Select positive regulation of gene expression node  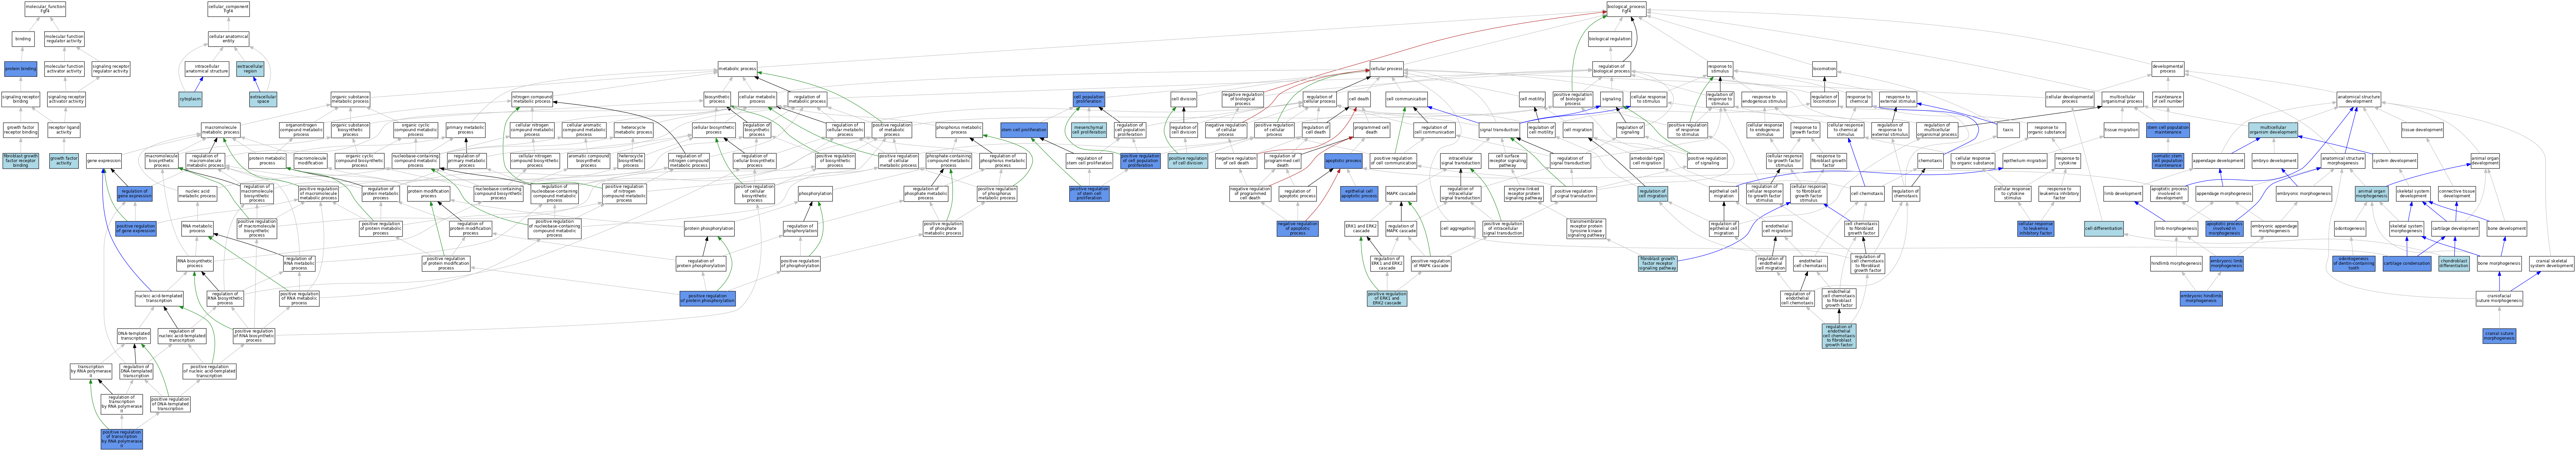[x=136, y=229]
